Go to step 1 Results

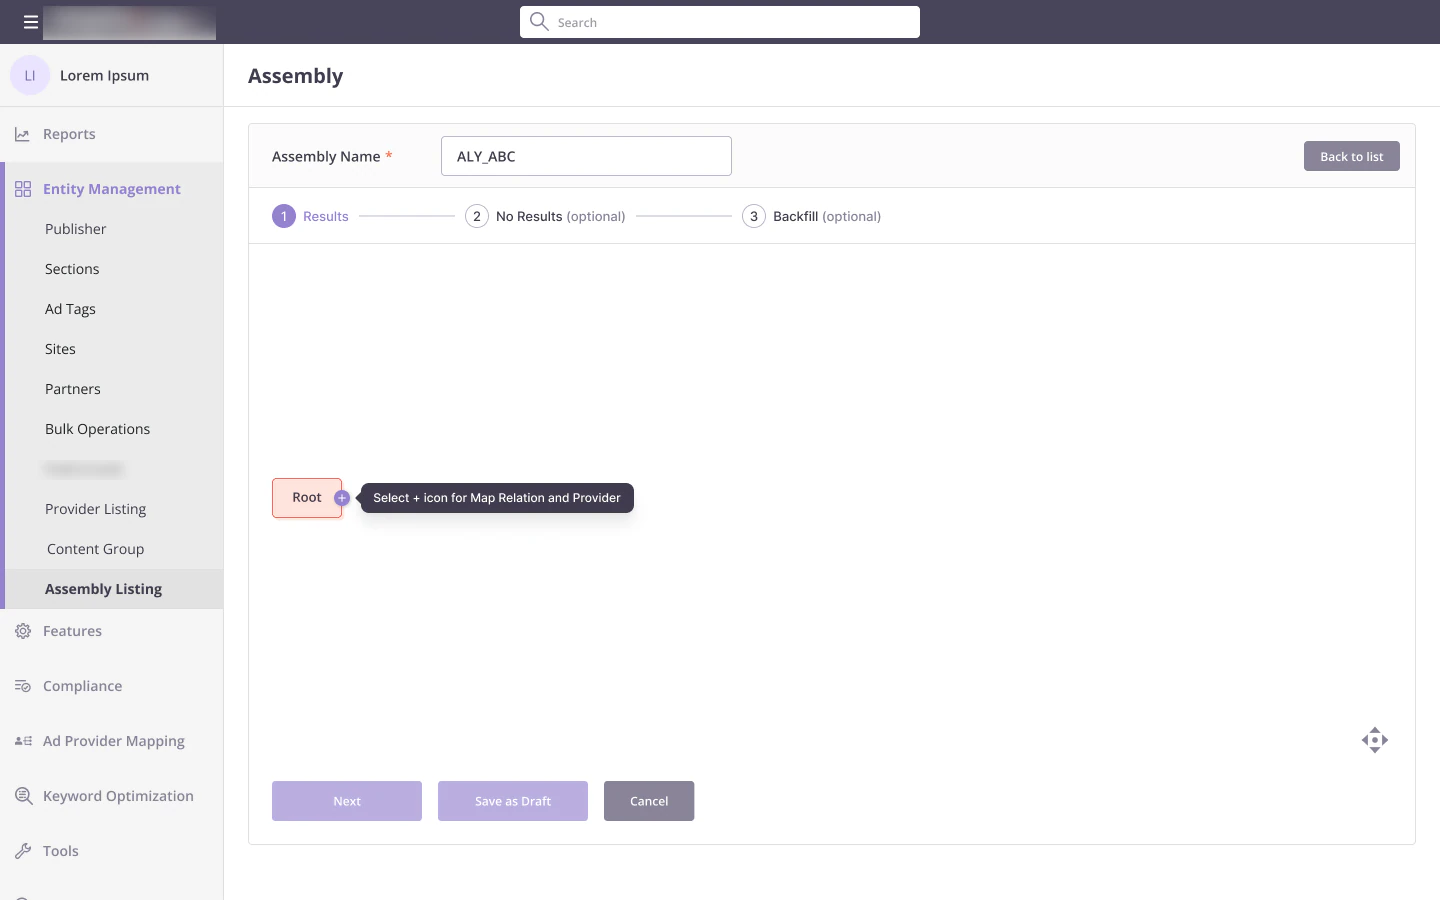(x=310, y=216)
